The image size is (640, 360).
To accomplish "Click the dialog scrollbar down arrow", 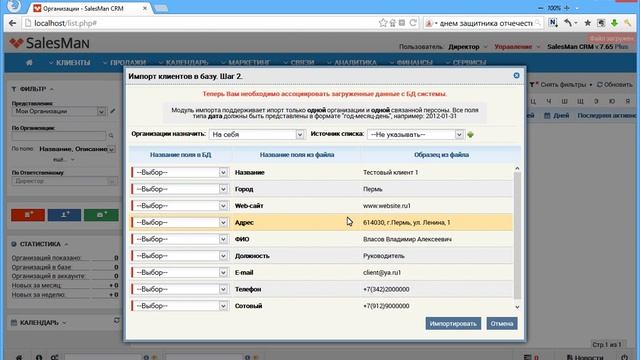I will point(517,307).
